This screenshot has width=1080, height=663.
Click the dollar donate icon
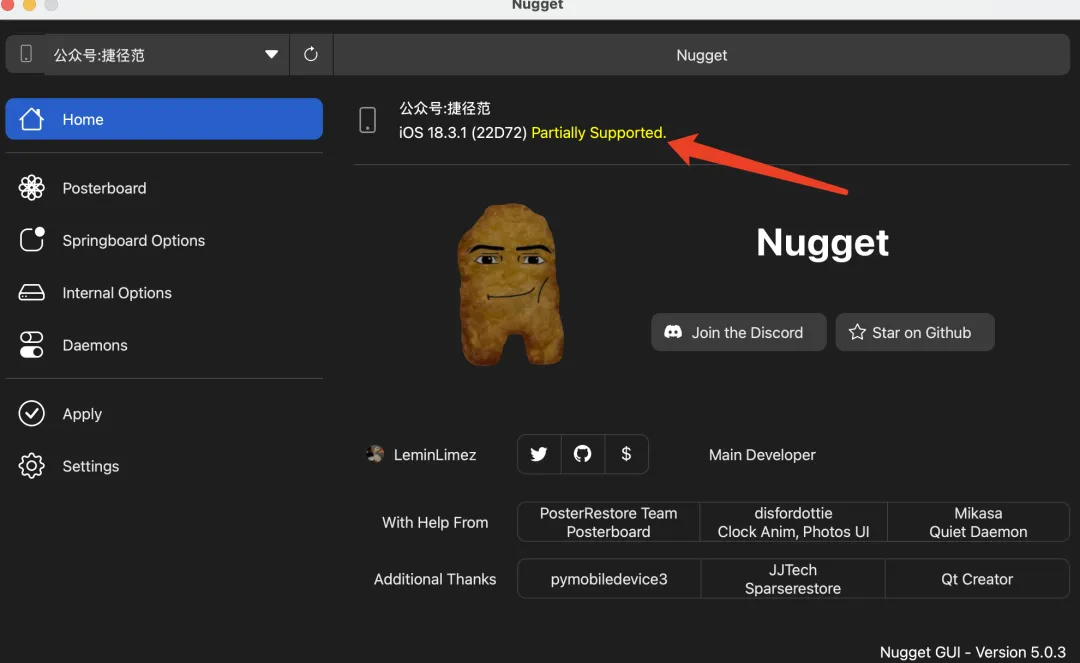coord(626,454)
